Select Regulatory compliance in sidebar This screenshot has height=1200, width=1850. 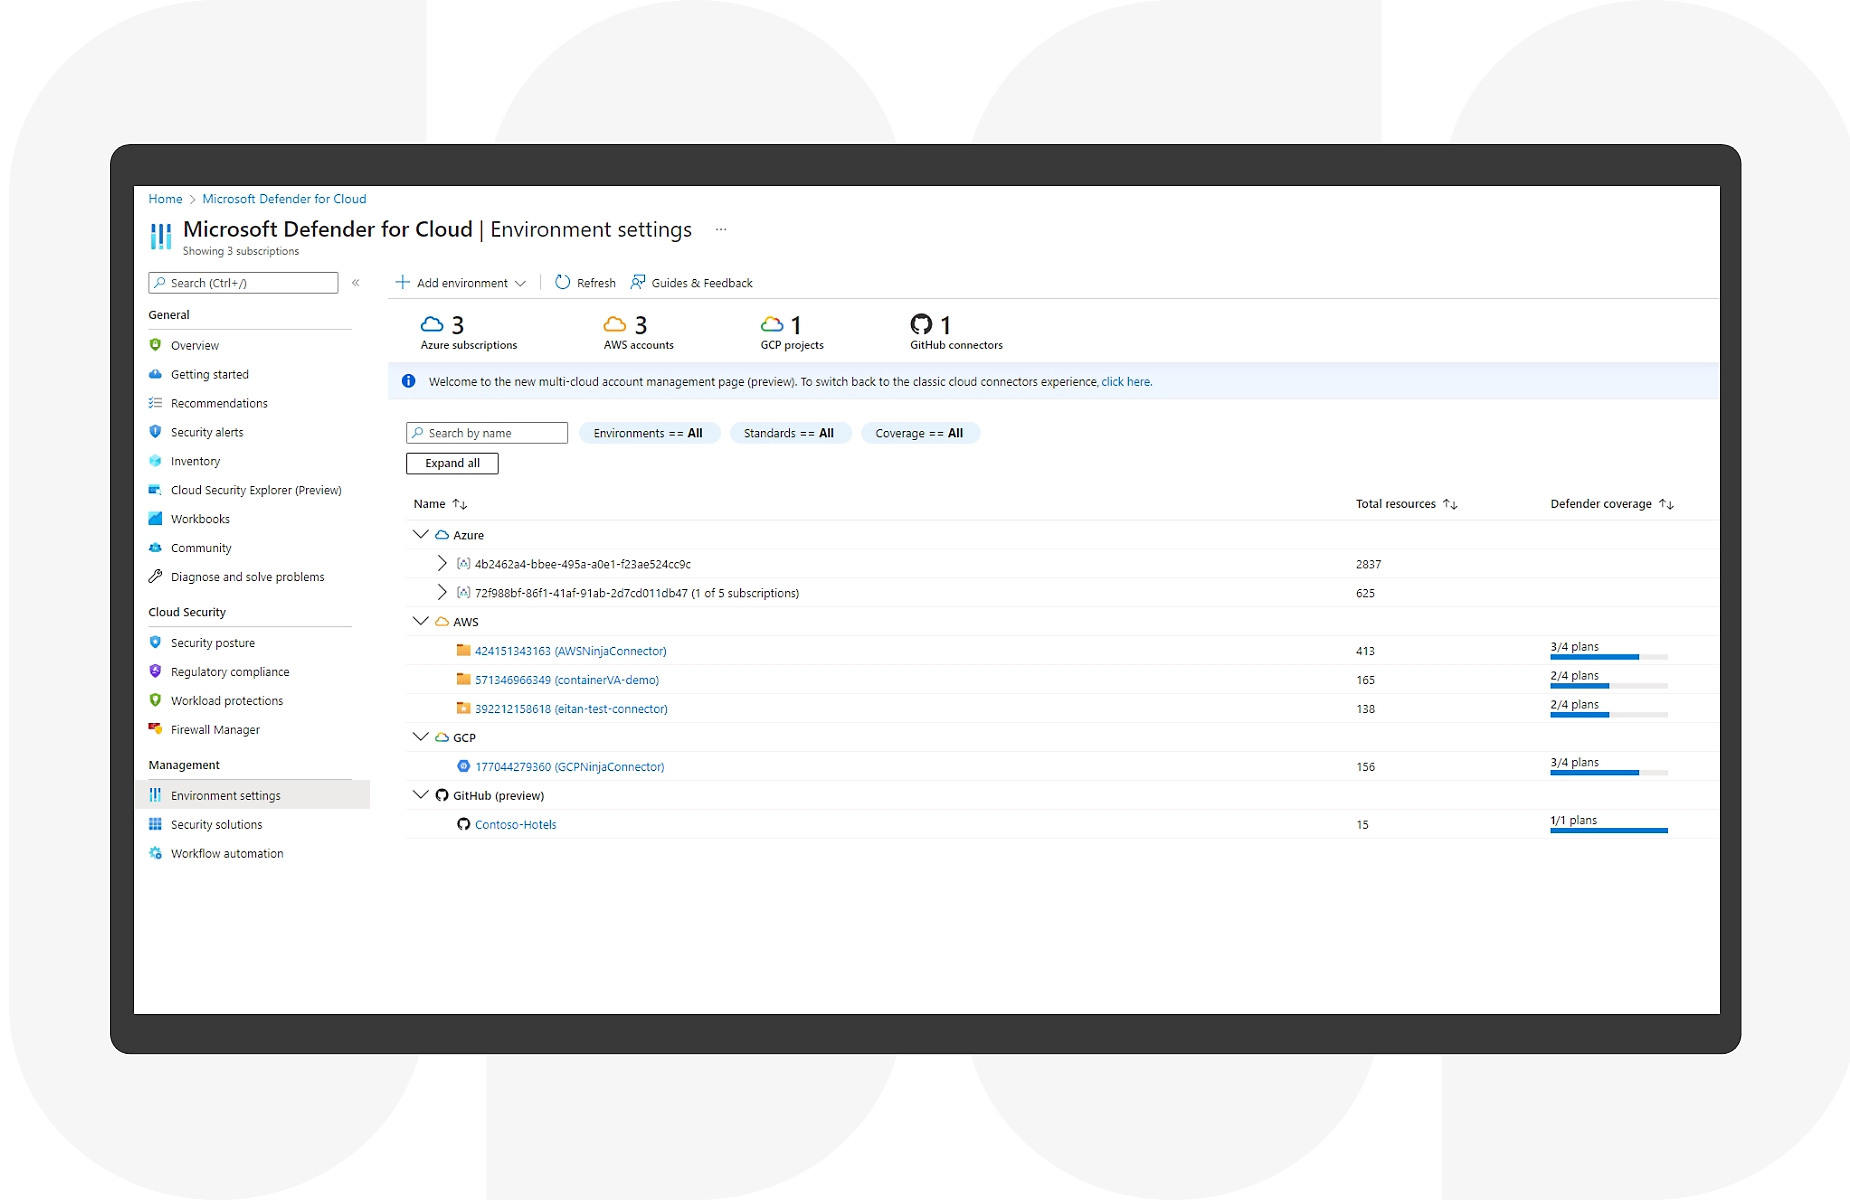[x=229, y=672]
